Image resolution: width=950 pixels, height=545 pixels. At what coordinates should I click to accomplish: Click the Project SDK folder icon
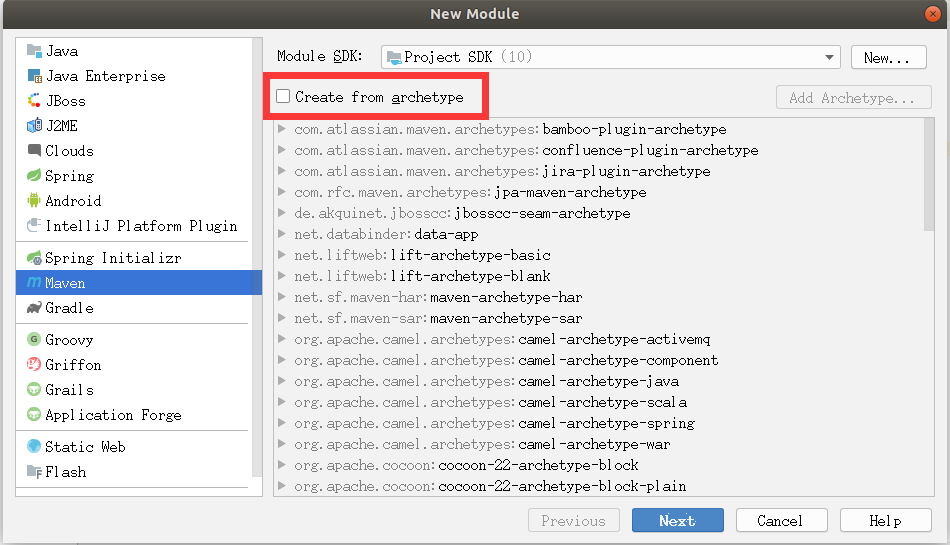394,58
